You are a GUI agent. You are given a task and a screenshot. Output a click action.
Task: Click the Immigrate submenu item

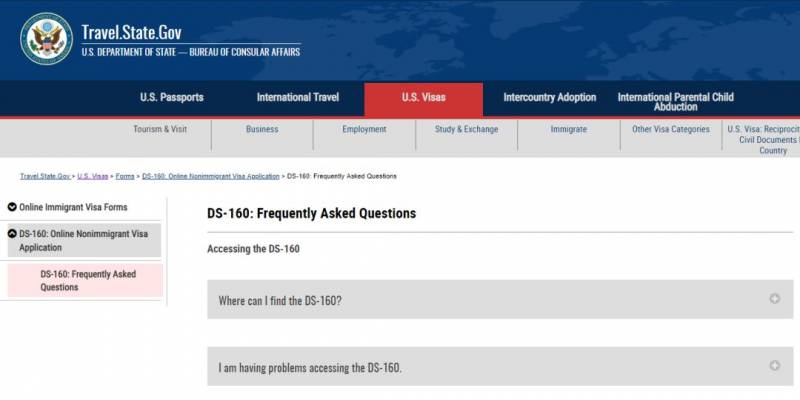coord(568,129)
